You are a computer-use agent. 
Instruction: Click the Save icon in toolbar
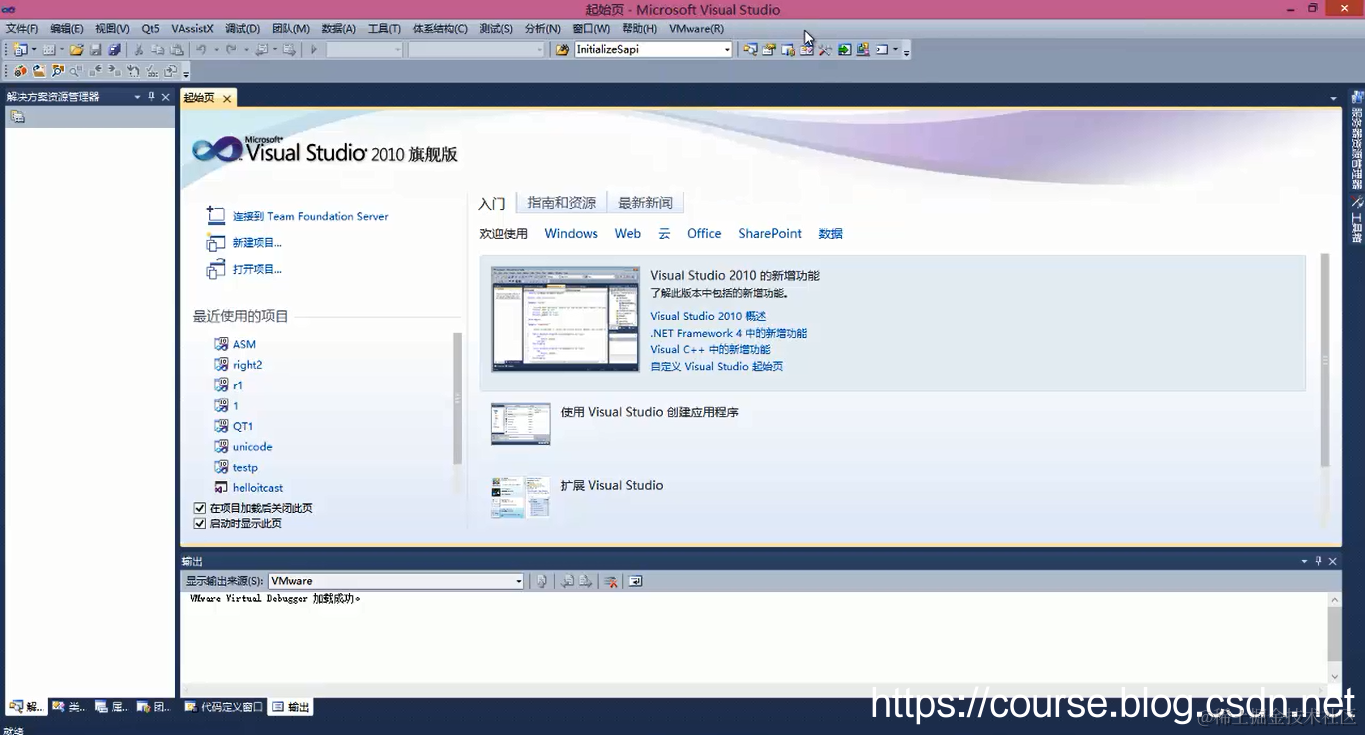tap(95, 50)
